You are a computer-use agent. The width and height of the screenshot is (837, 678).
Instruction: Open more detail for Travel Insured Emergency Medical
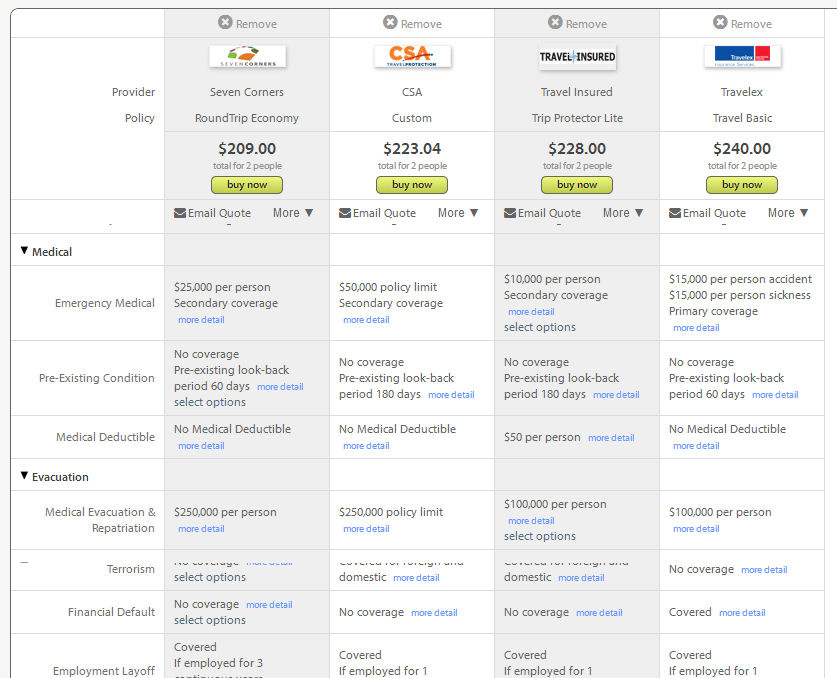coord(531,312)
